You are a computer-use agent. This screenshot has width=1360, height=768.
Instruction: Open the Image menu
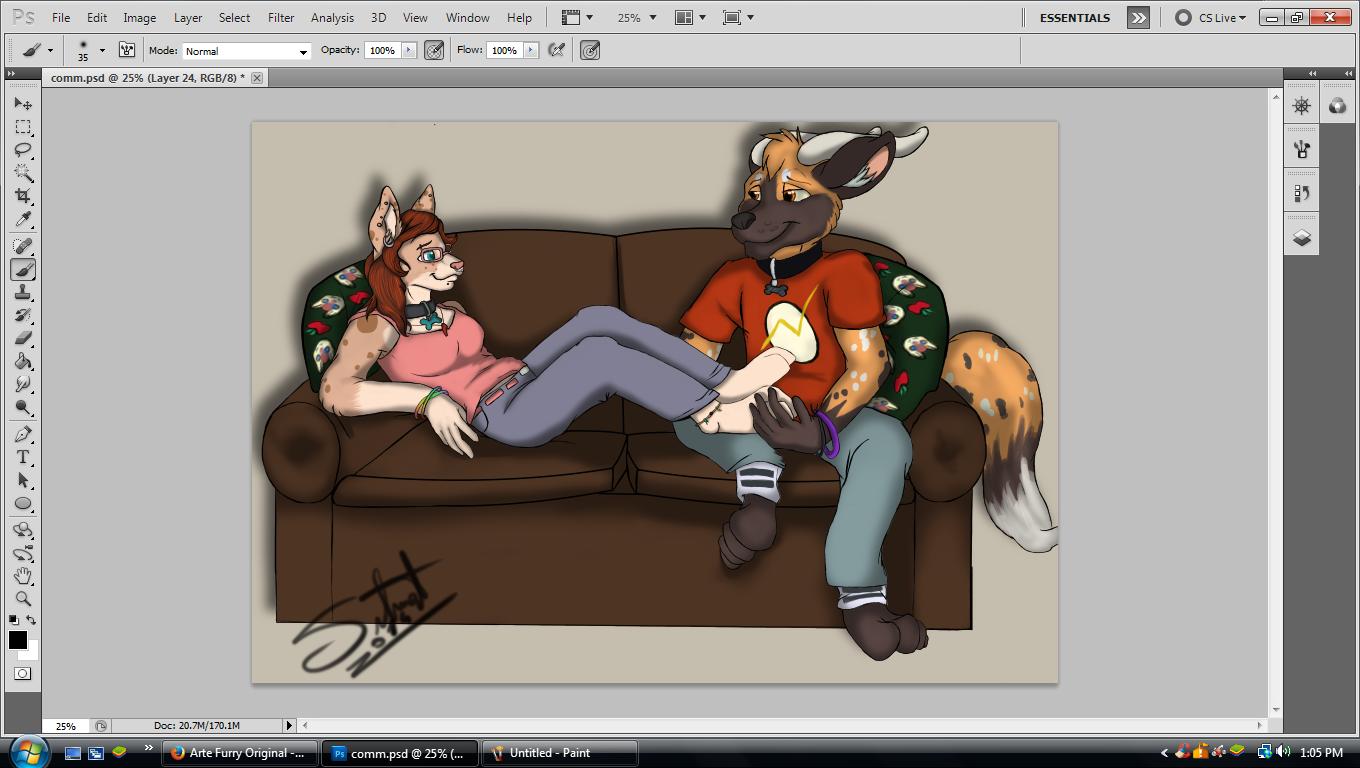(139, 17)
